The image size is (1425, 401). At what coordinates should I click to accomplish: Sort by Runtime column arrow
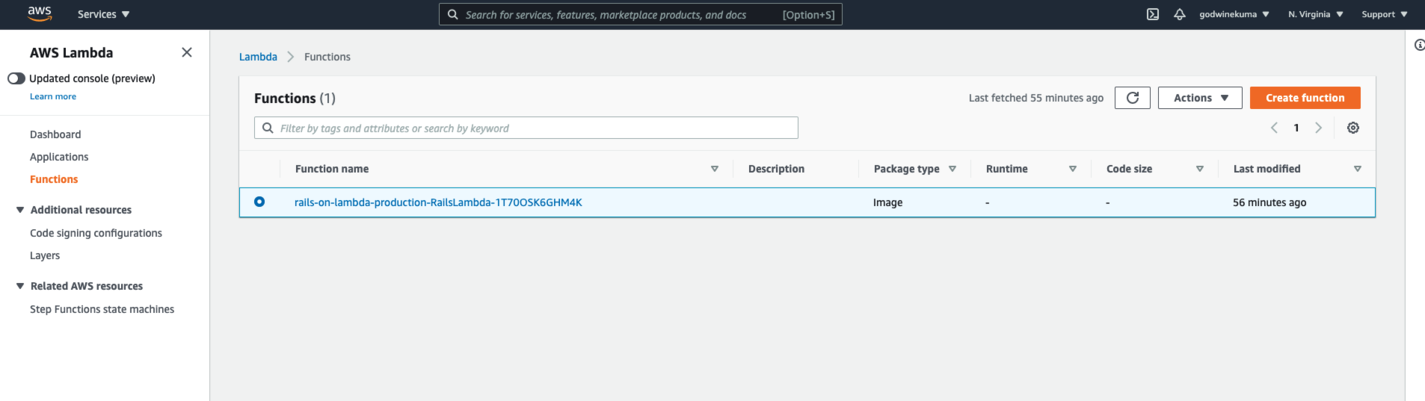pos(1072,169)
